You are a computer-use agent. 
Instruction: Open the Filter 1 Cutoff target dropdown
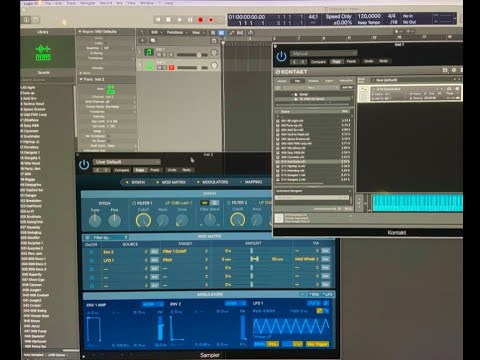(185, 251)
